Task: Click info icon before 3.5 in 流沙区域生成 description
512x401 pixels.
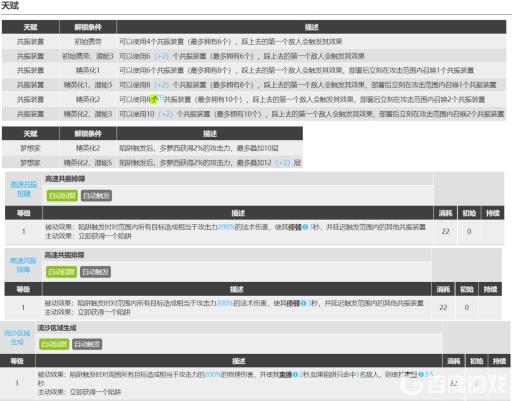Action: point(421,375)
